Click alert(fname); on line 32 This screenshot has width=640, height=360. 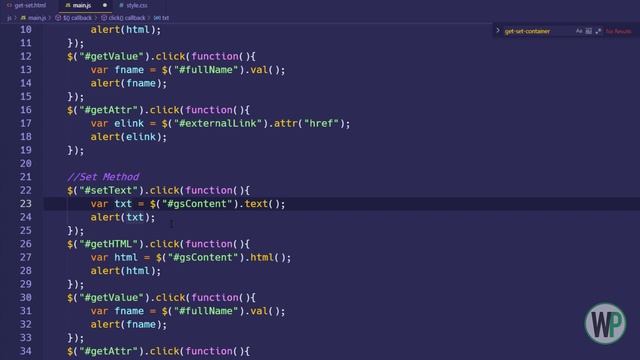pos(129,324)
